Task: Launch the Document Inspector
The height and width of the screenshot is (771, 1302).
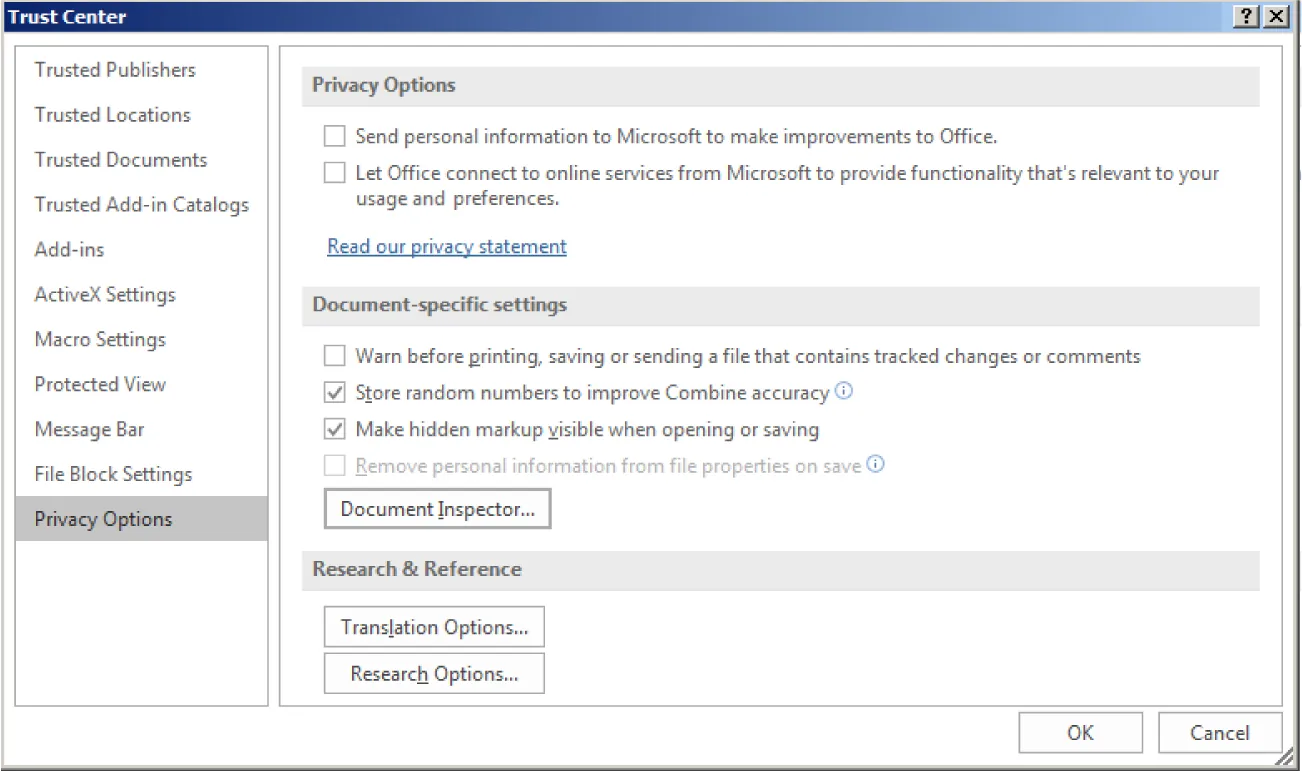Action: coord(437,509)
